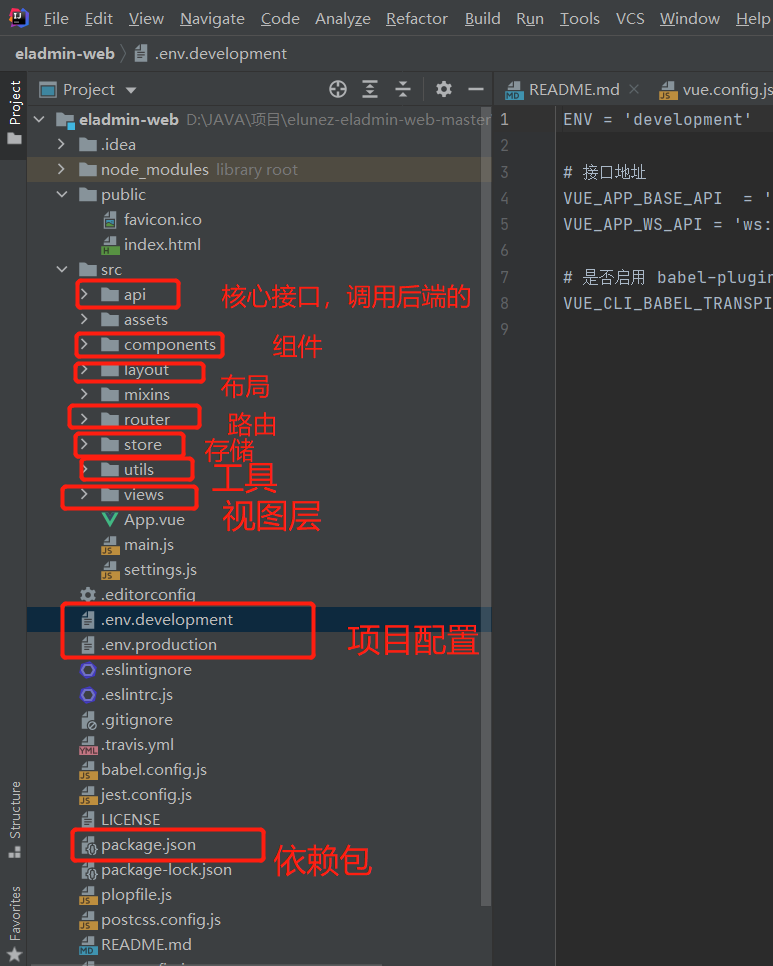Open the Analyze menu
Screen dimensions: 773x966
coord(343,19)
